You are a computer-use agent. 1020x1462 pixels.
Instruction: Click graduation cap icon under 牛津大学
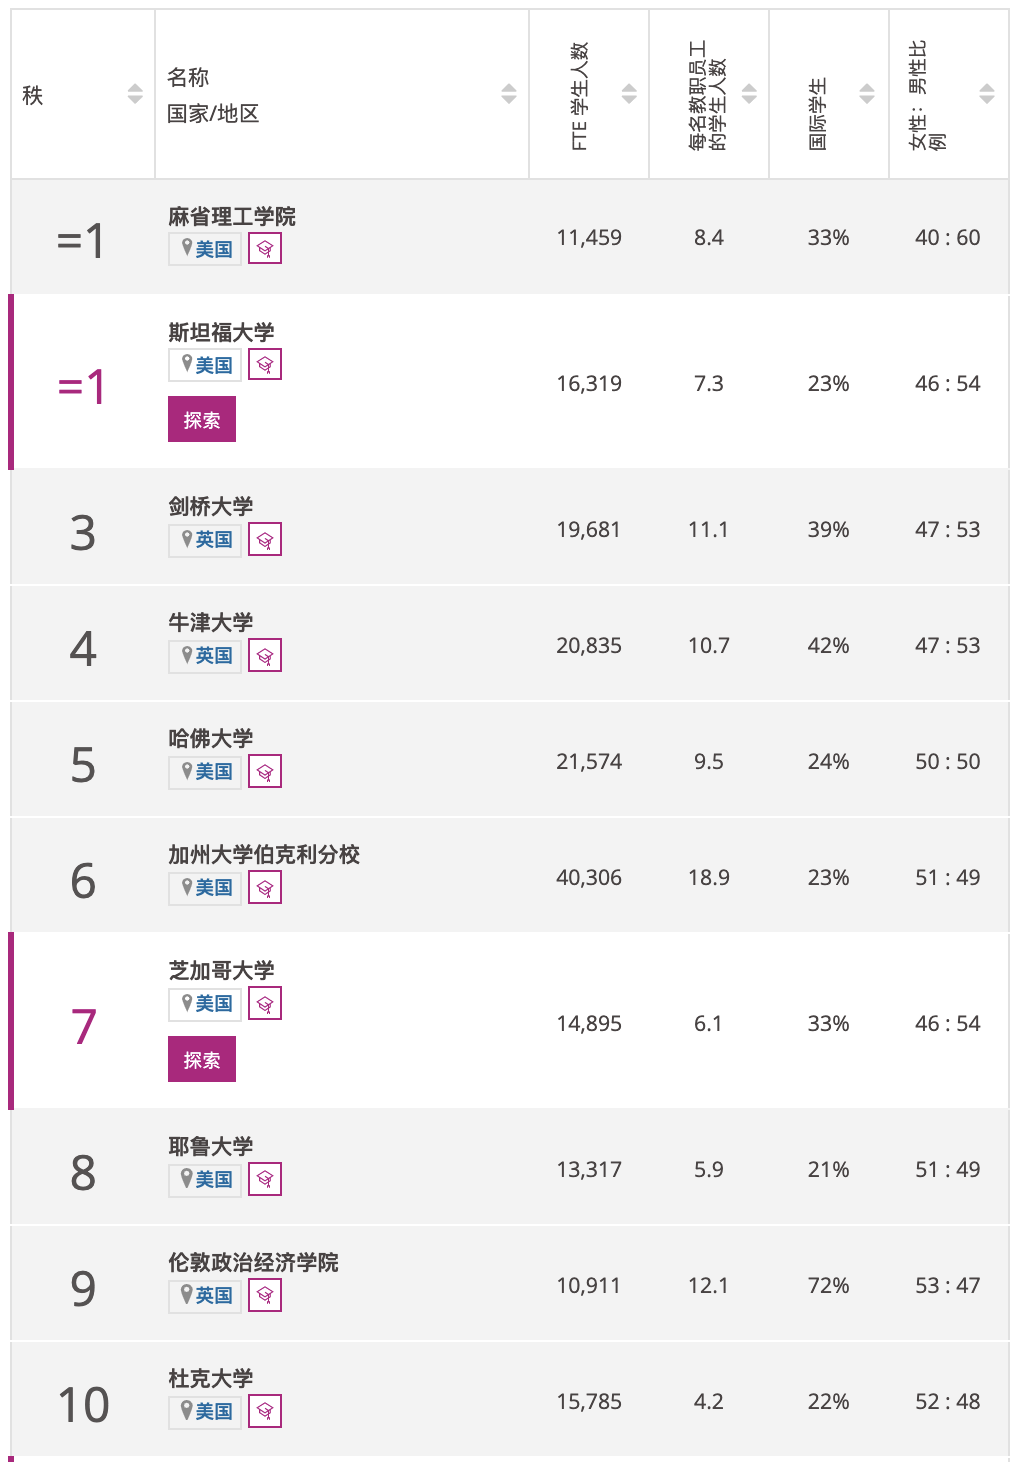[x=265, y=655]
